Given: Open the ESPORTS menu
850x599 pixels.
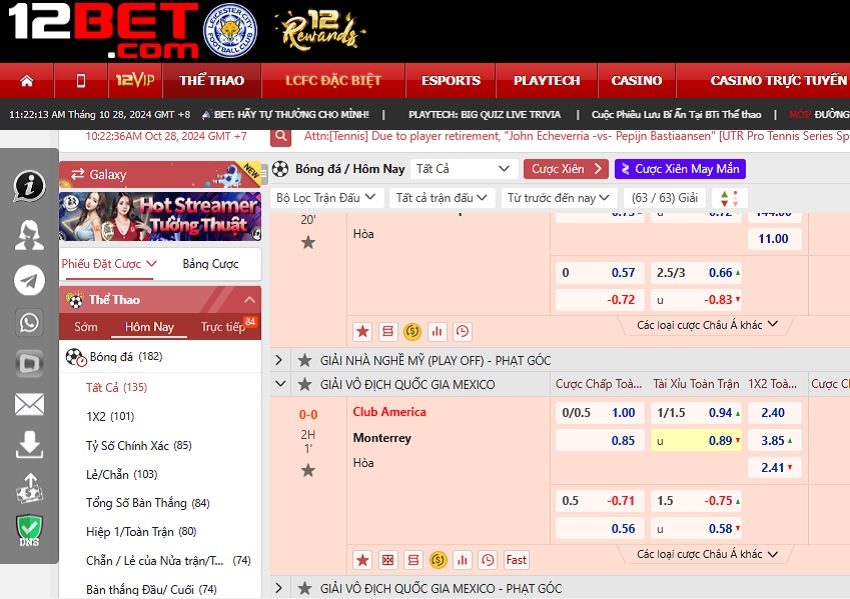Looking at the screenshot, I should [451, 81].
